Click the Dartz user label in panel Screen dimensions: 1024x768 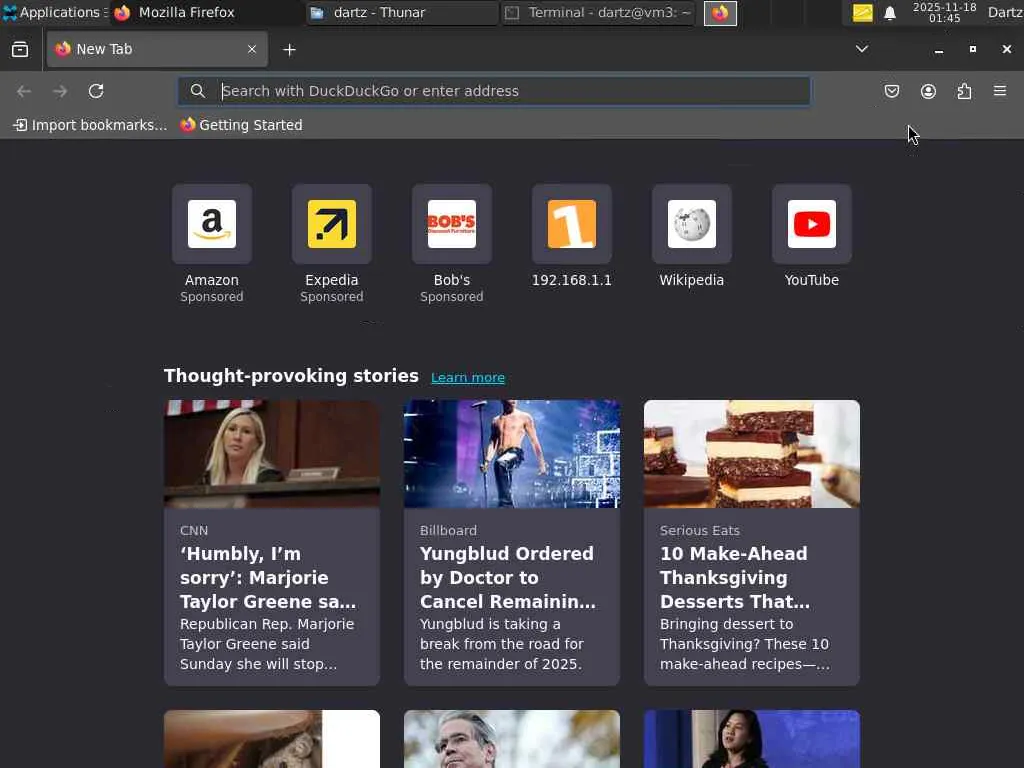click(x=1005, y=12)
